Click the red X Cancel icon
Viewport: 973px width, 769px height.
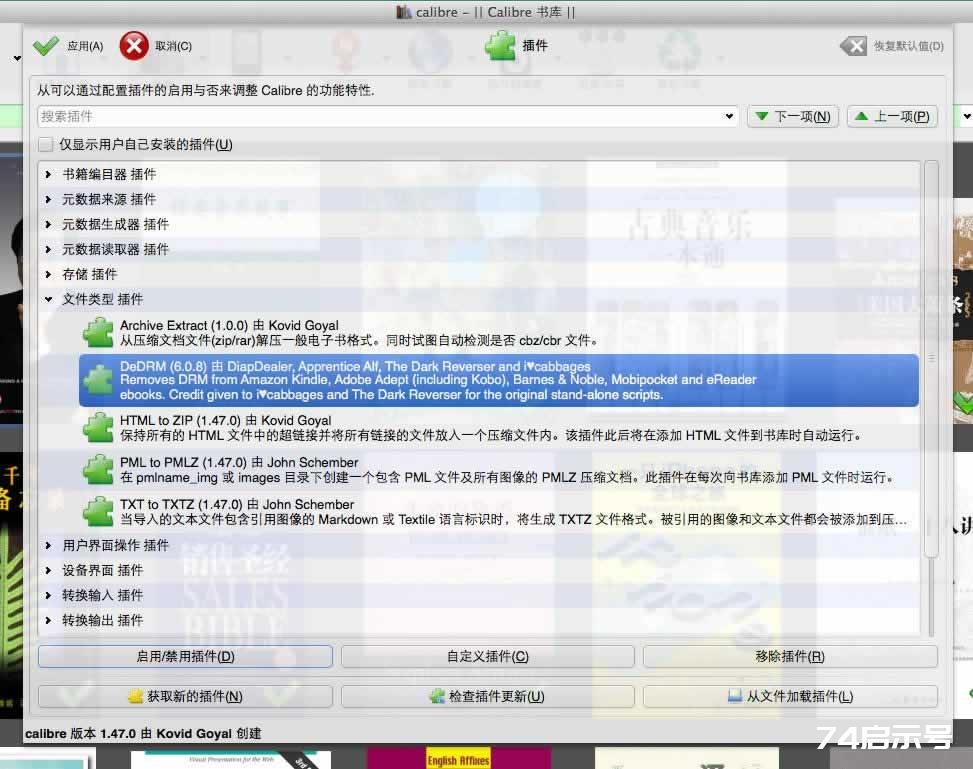click(x=133, y=46)
